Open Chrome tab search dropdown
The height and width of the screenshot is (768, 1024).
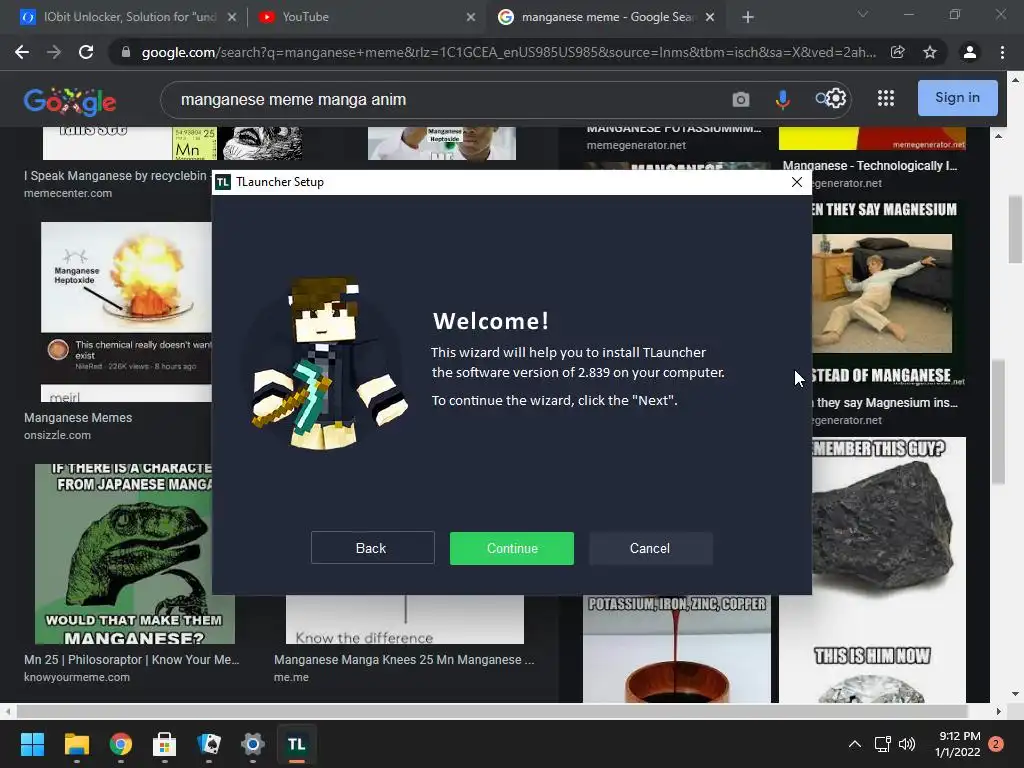(x=863, y=14)
